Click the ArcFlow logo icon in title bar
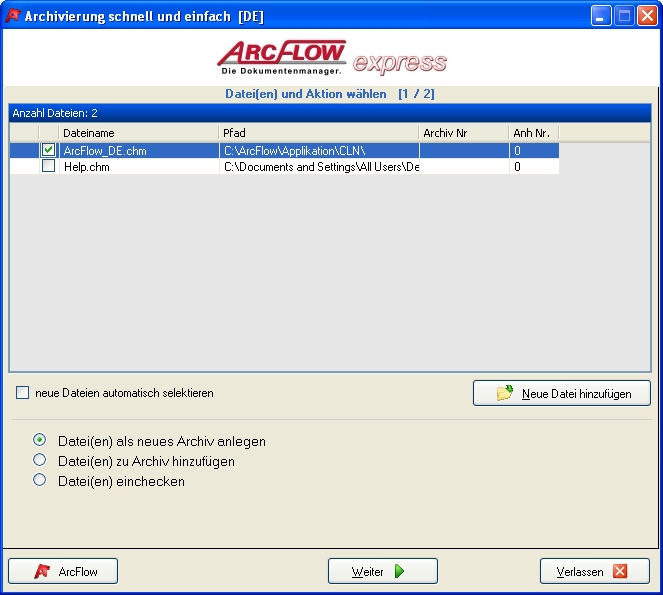The height and width of the screenshot is (595, 663). coord(13,16)
